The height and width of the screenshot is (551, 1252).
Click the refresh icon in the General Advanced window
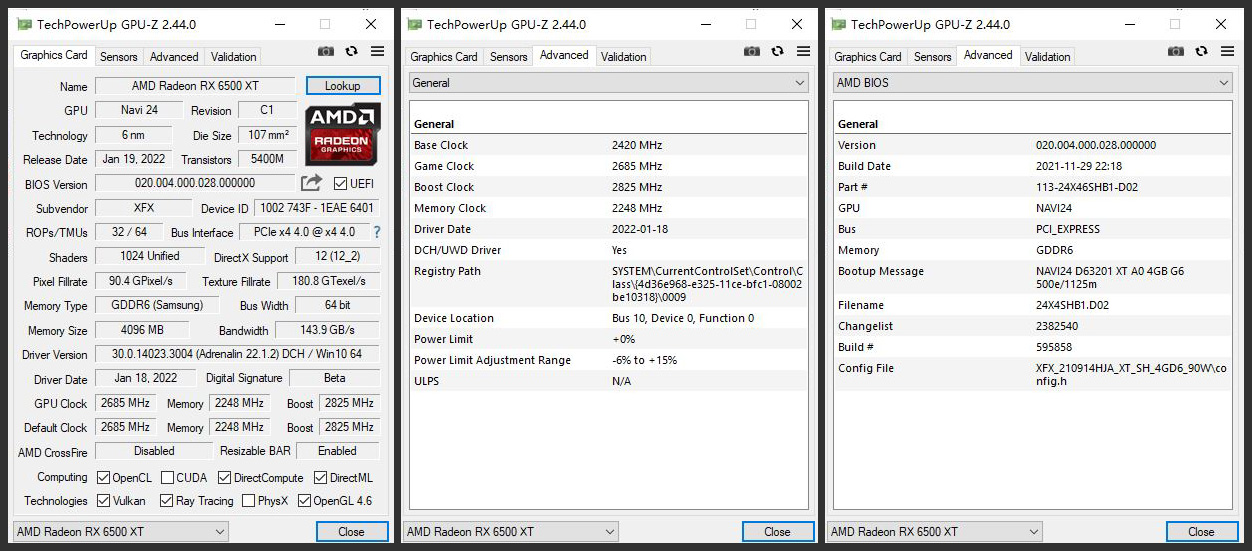click(776, 51)
